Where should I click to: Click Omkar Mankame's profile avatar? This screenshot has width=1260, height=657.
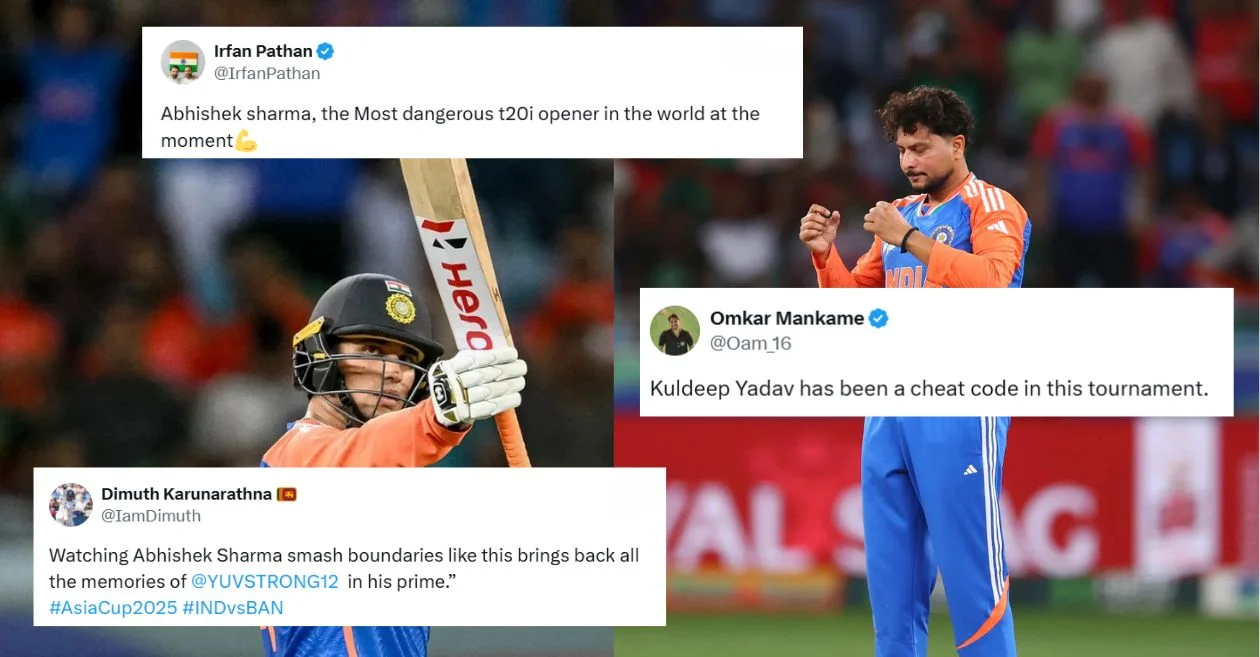tap(675, 330)
